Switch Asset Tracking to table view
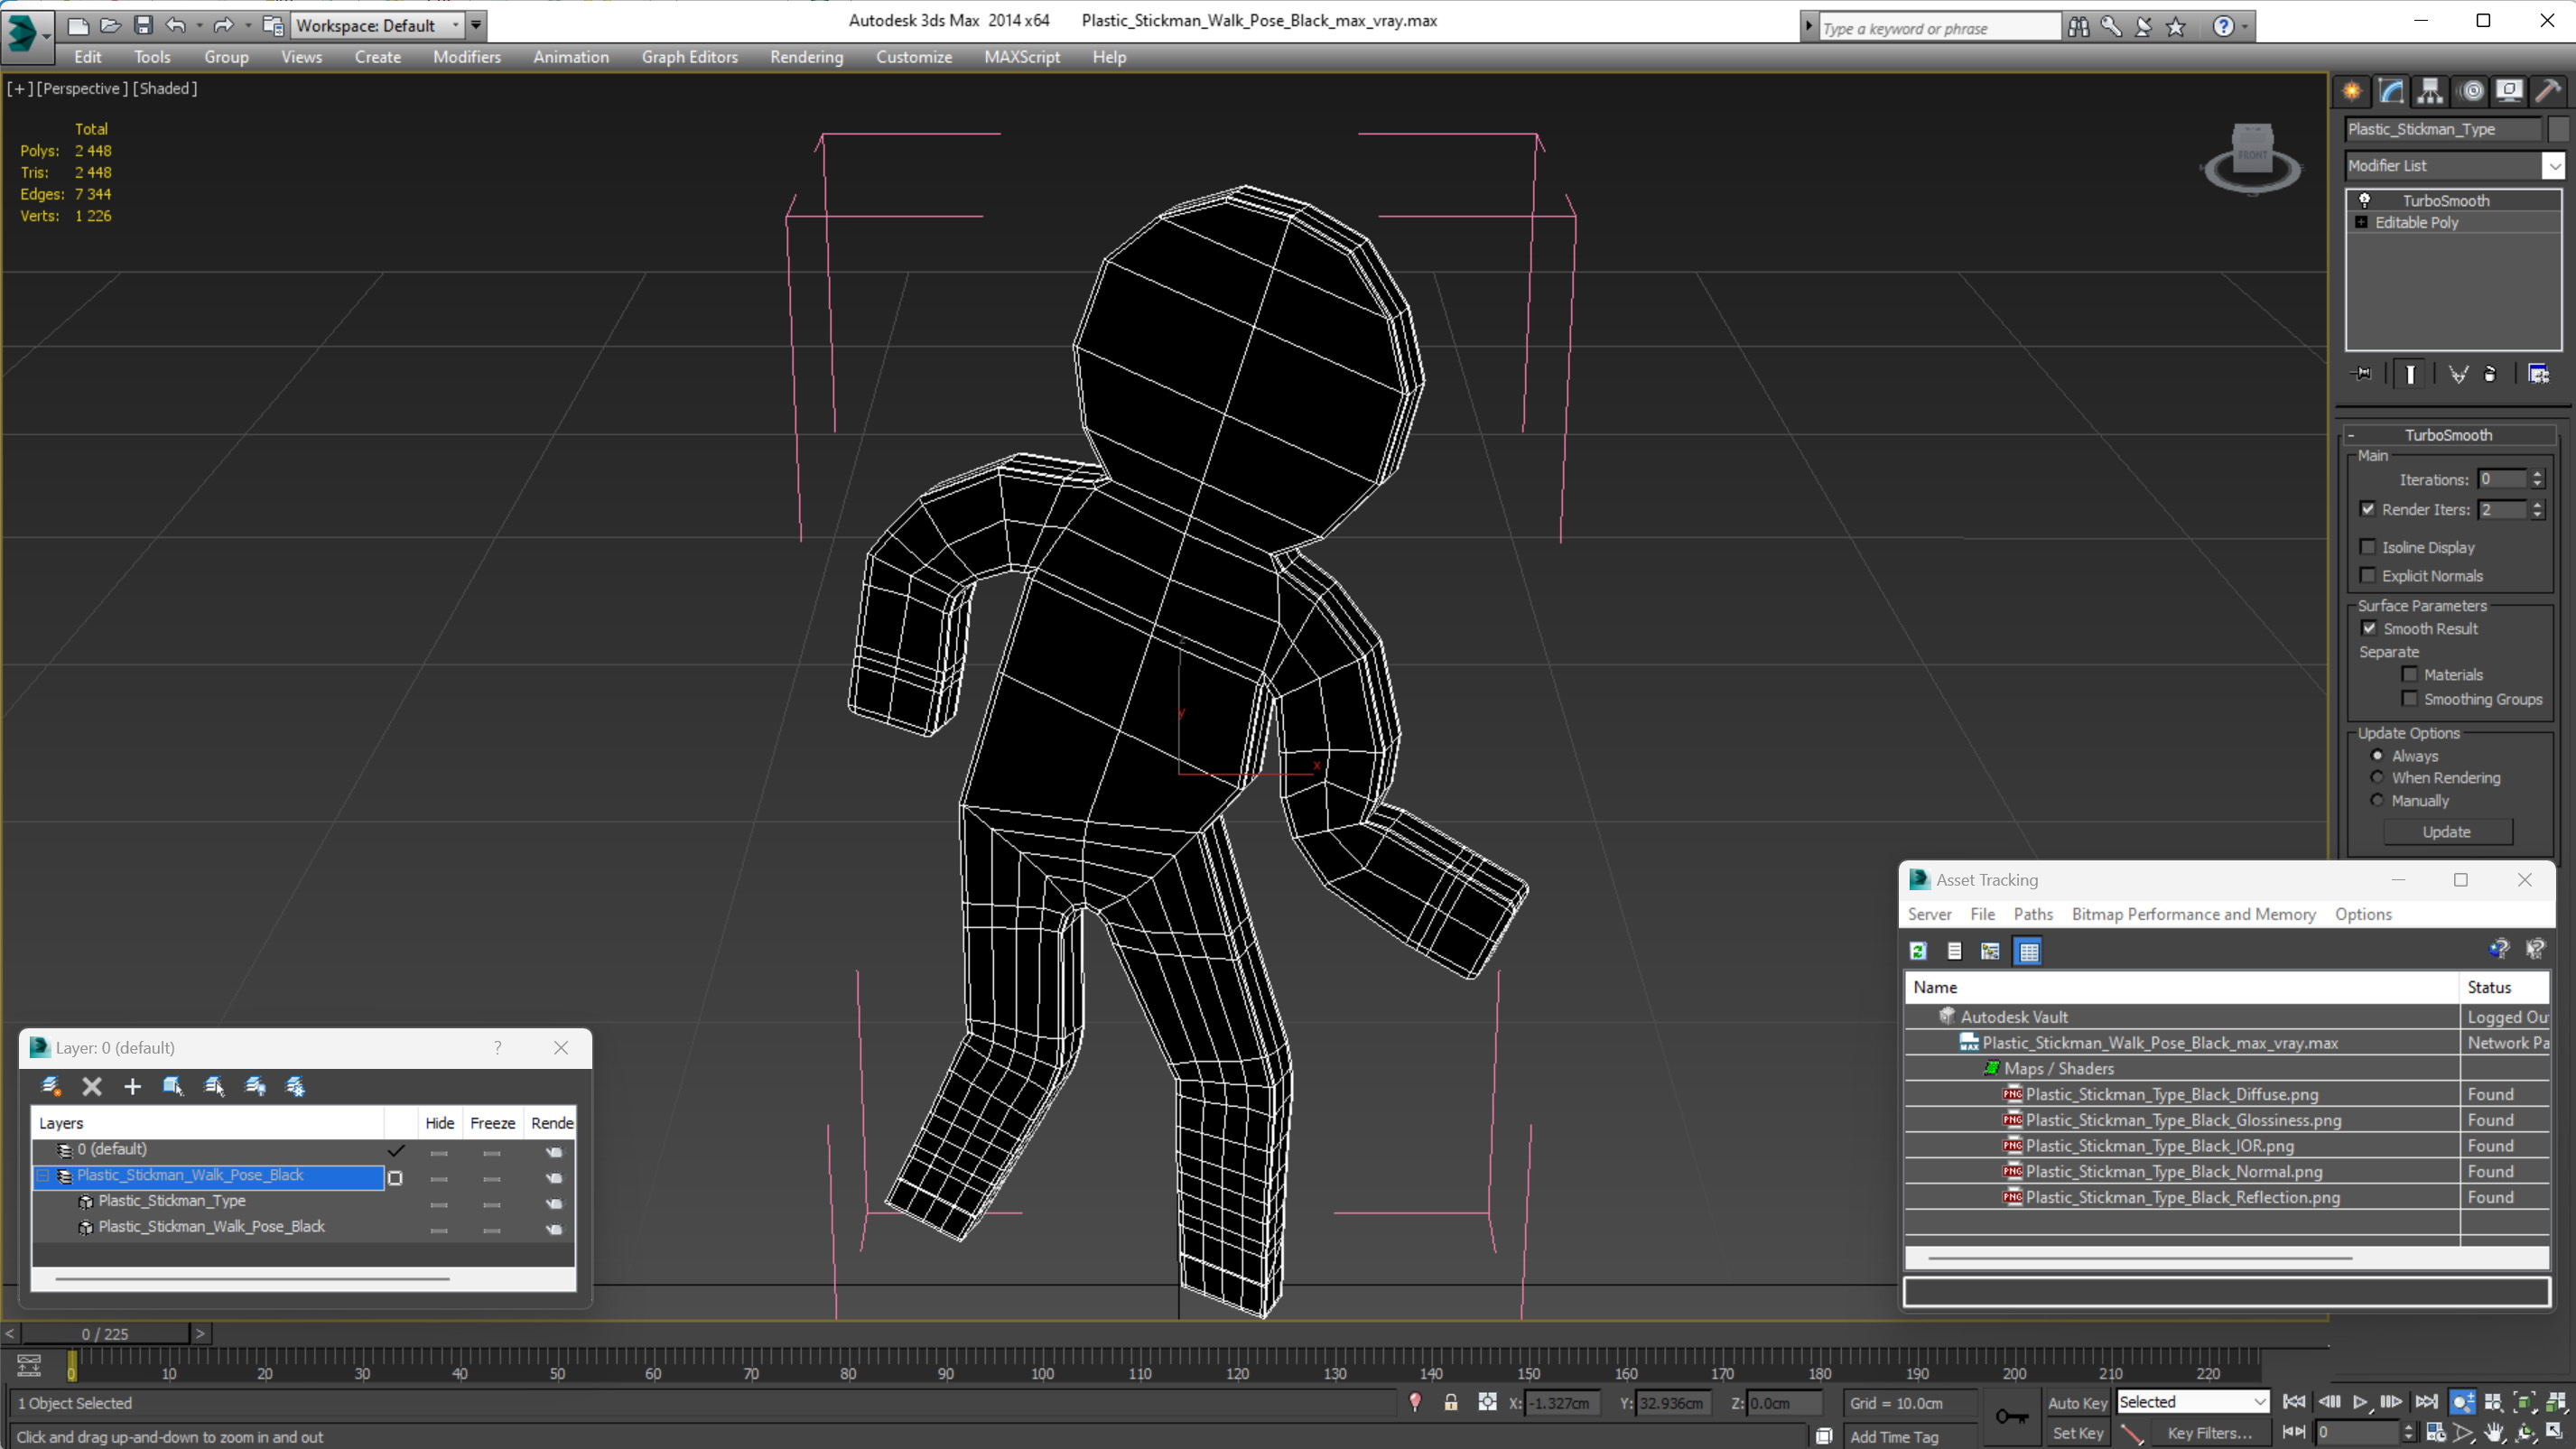This screenshot has height=1449, width=2576. [2028, 951]
